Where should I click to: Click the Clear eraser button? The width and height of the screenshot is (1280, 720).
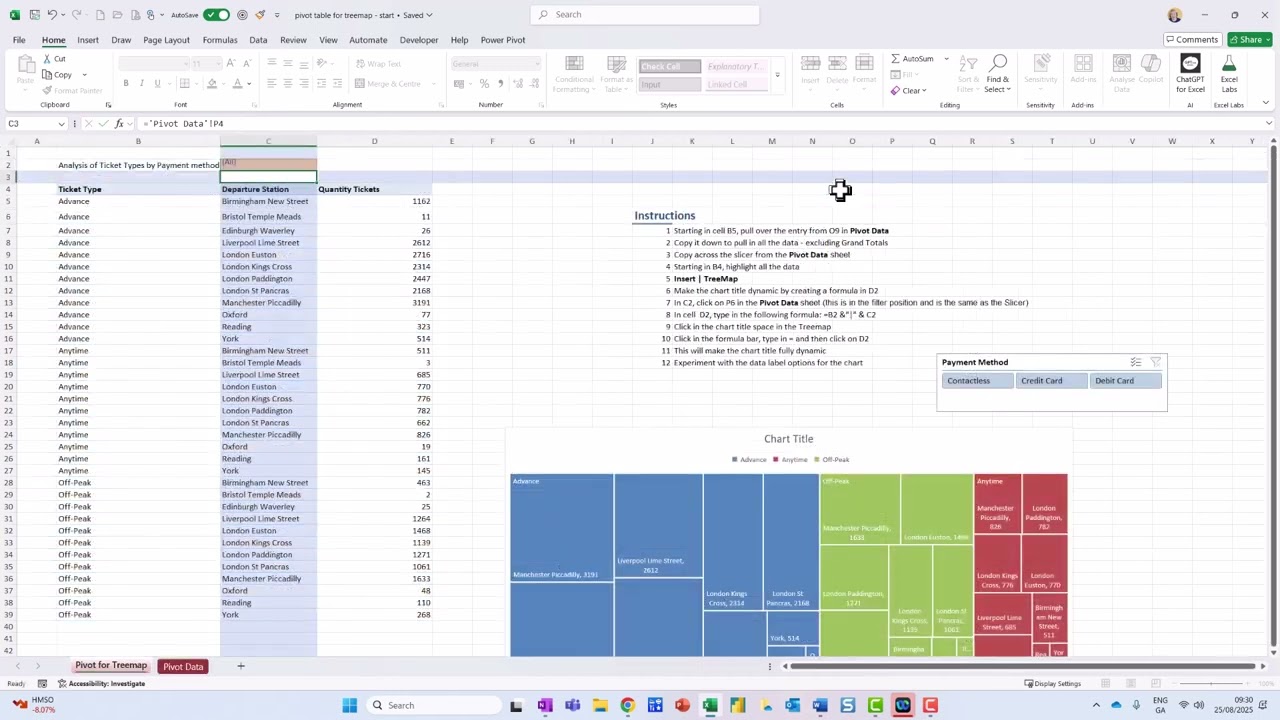[x=908, y=91]
